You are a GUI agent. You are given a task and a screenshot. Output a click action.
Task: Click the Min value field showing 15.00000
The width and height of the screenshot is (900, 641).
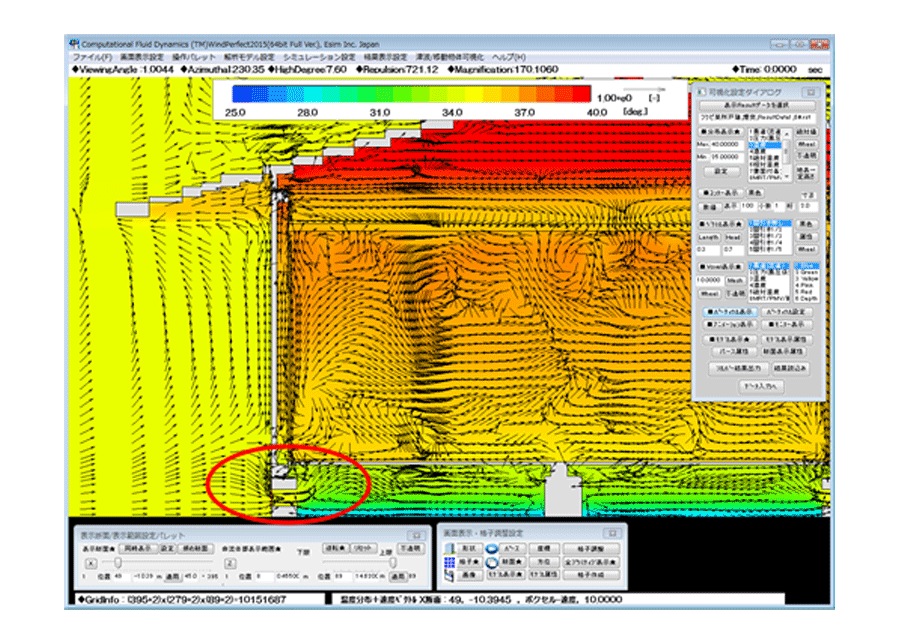(727, 157)
